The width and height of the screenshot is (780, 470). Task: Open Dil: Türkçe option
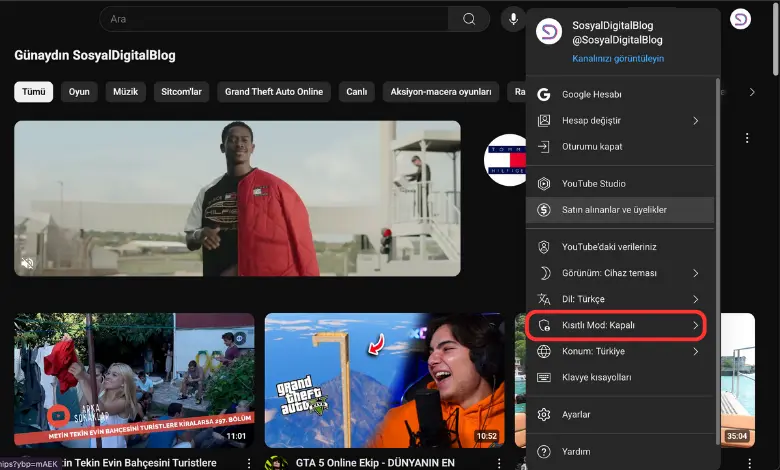click(x=620, y=299)
